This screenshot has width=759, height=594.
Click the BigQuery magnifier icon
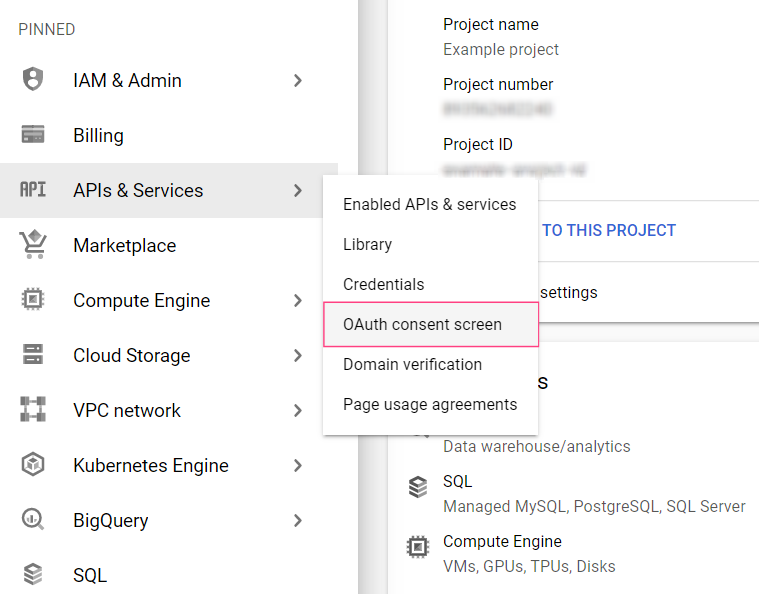click(x=33, y=519)
